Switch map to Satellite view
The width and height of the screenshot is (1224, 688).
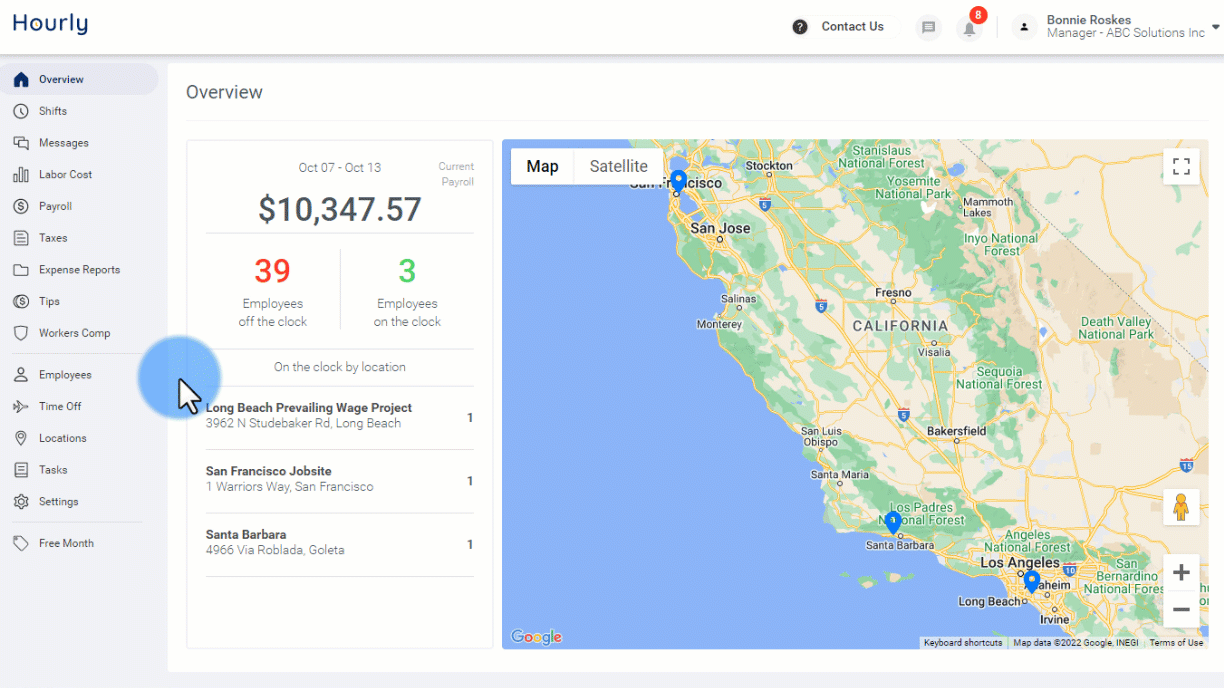(x=618, y=166)
